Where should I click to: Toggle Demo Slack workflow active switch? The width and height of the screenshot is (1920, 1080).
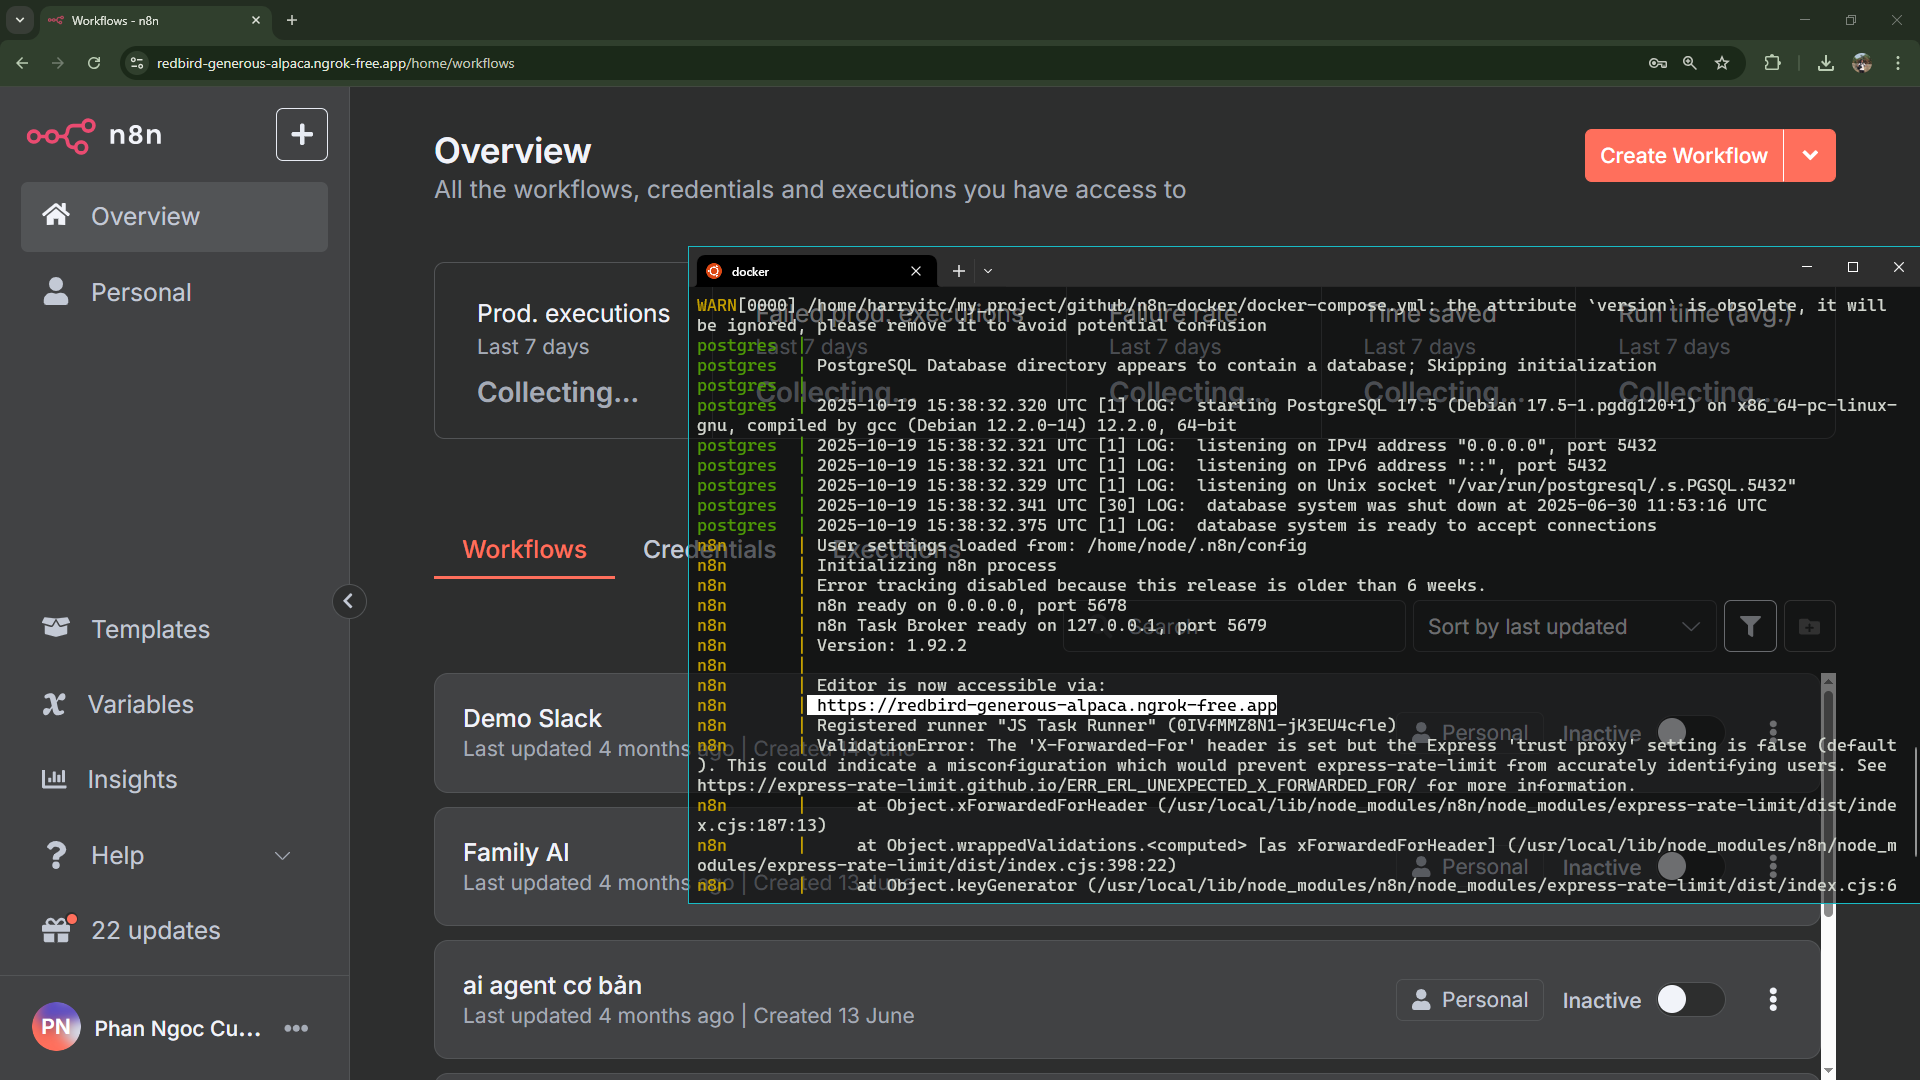(x=1688, y=731)
